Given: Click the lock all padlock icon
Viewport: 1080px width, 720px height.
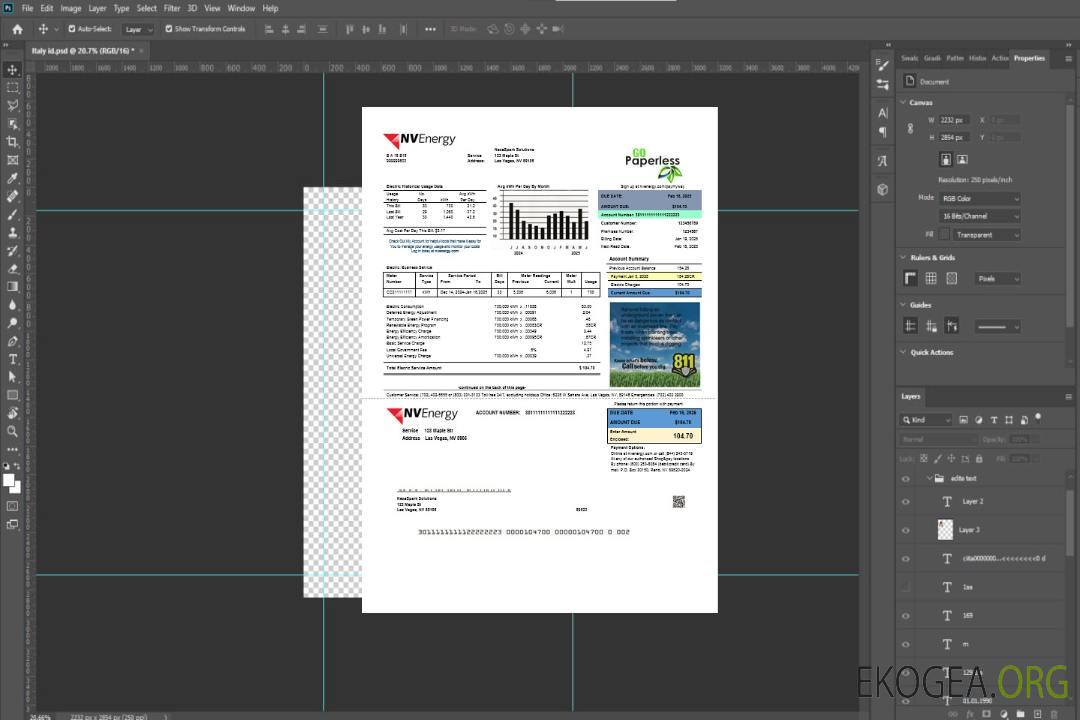Looking at the screenshot, I should (979, 458).
